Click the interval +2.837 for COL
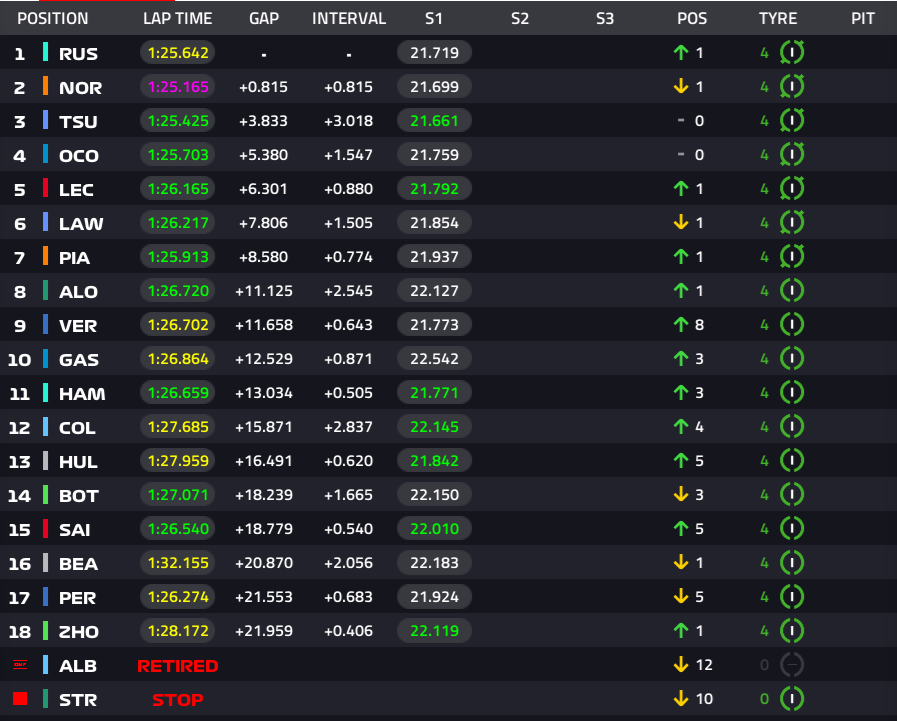Viewport: 897px width, 721px height. tap(348, 427)
